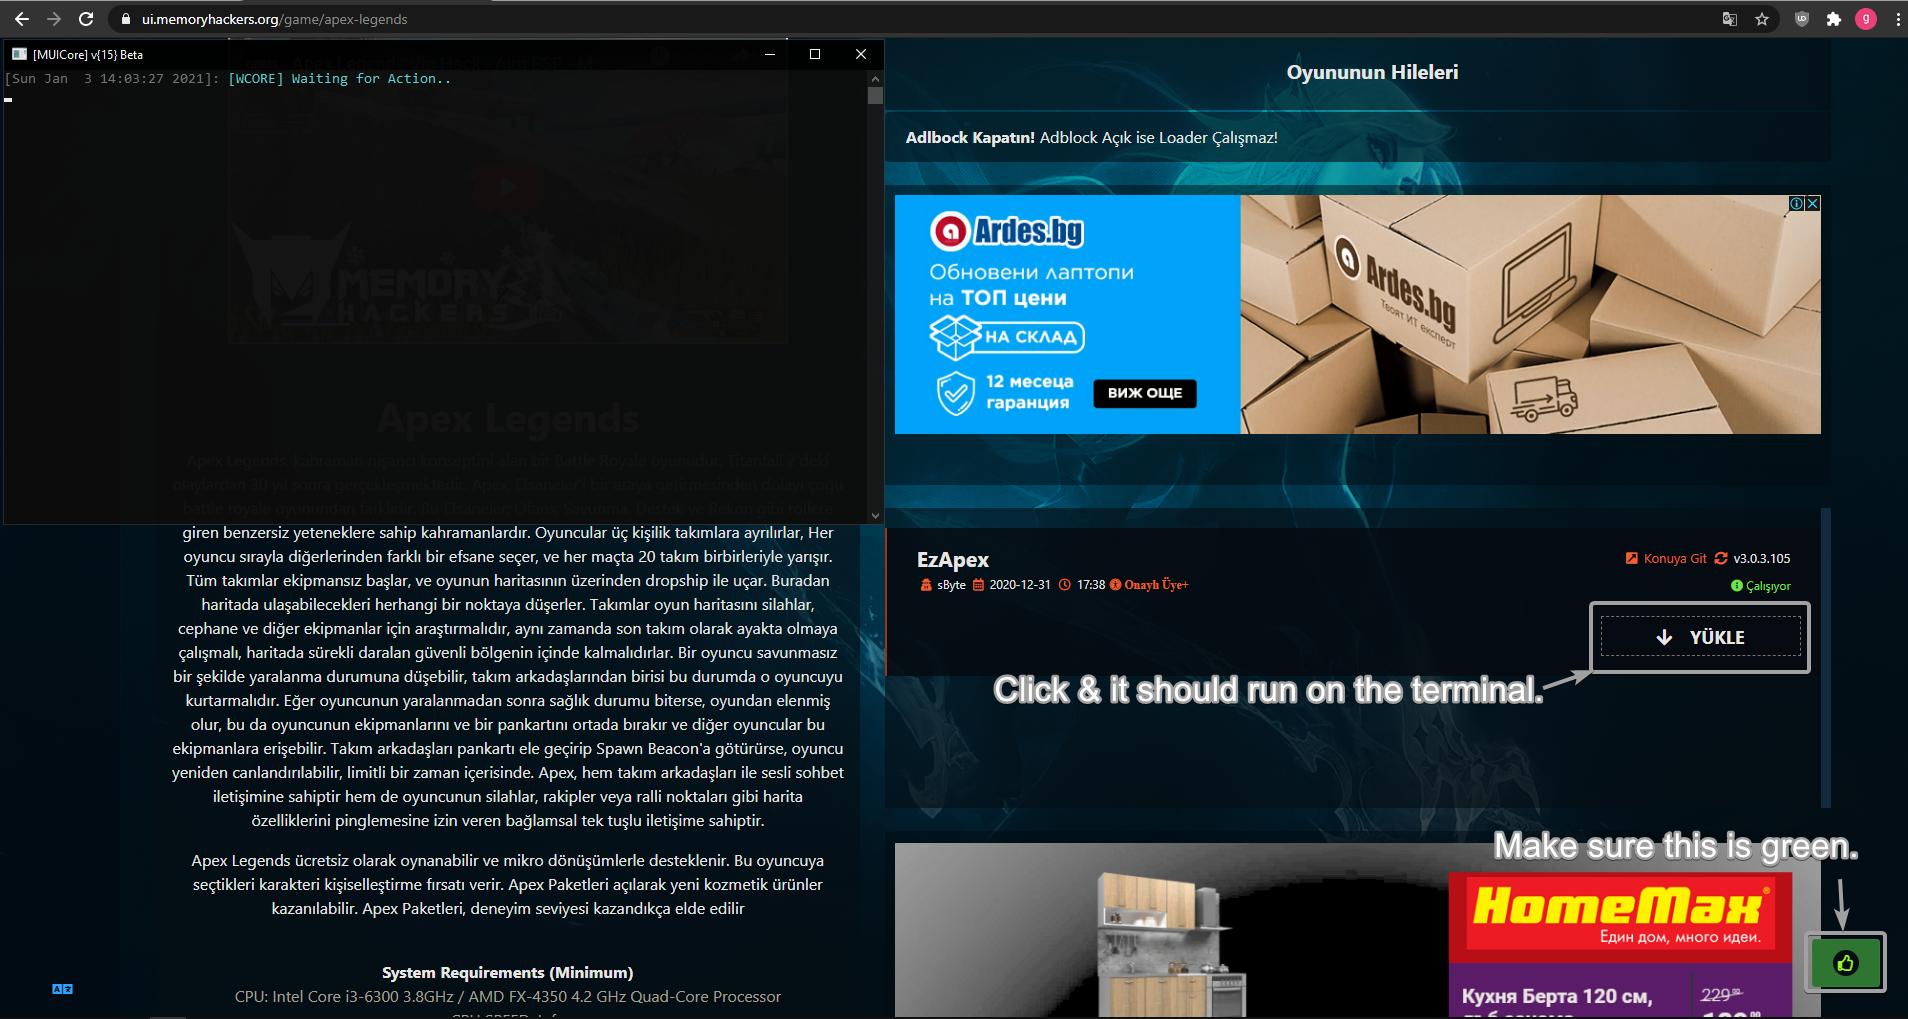The width and height of the screenshot is (1908, 1019).
Task: Click the 'Apex Legends ücretsiz olarak' paragraph
Action: 507,885
